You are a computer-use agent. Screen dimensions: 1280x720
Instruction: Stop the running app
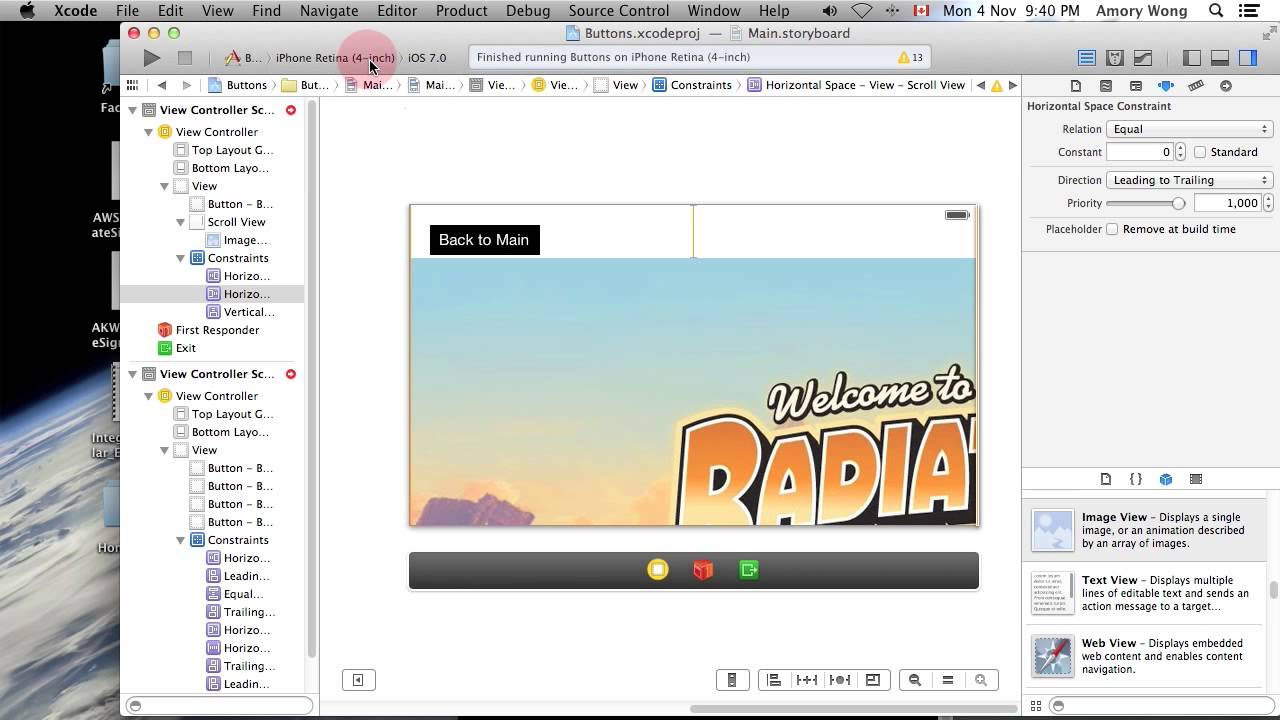185,58
